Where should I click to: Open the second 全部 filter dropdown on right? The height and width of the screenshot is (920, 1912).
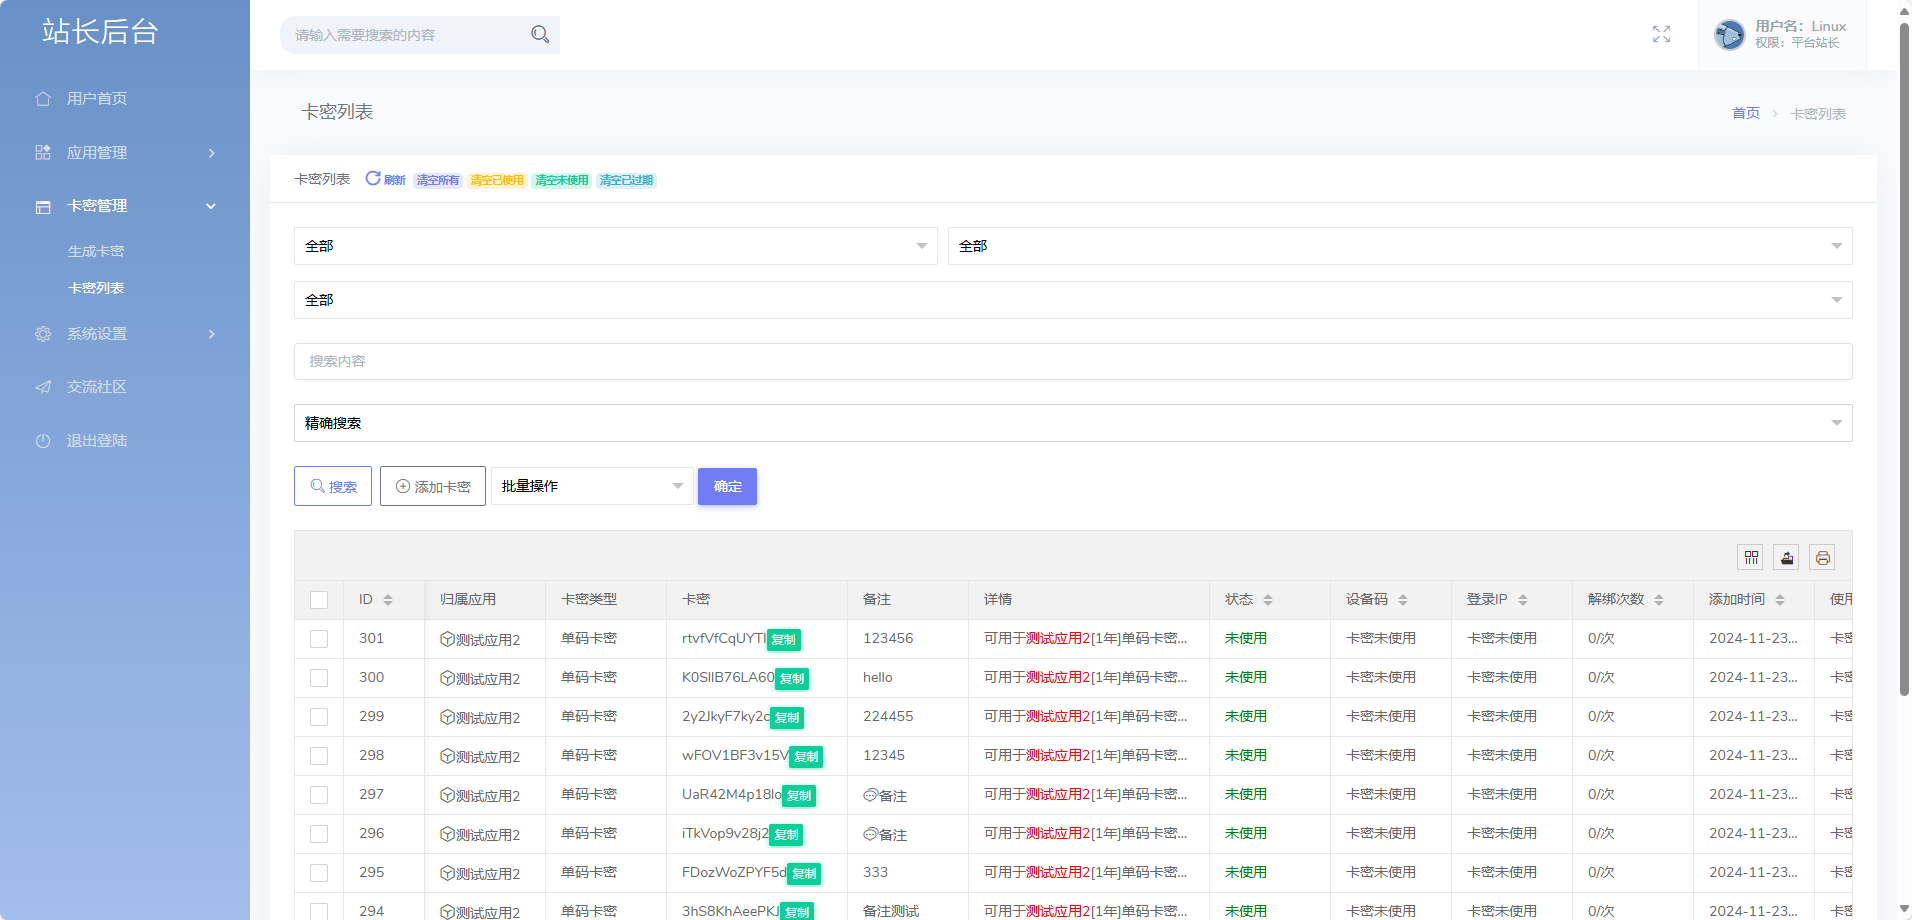click(x=1400, y=246)
